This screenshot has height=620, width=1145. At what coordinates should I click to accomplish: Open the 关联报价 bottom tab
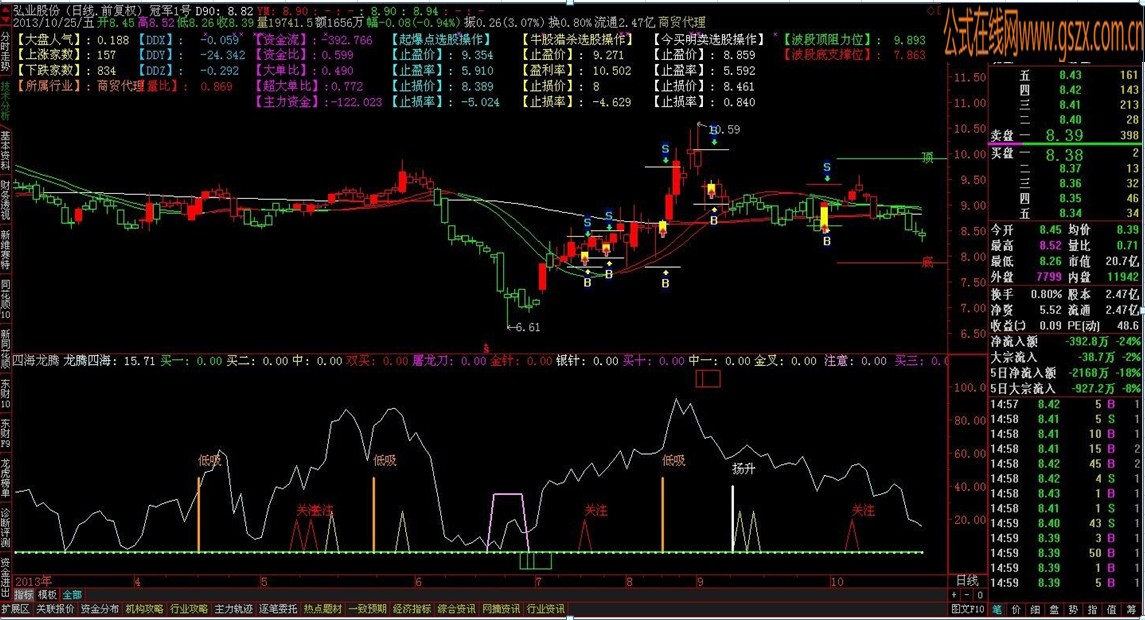click(55, 609)
